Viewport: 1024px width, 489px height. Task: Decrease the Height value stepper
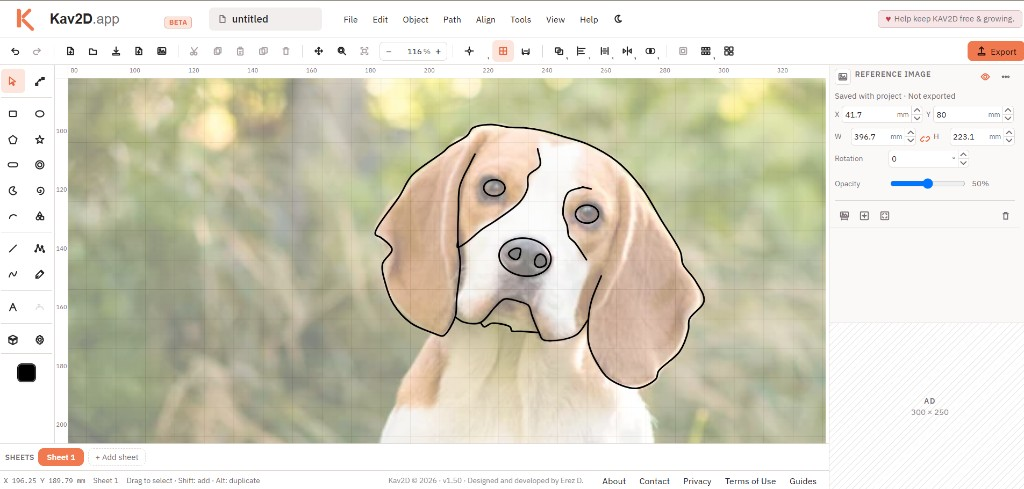(x=1009, y=140)
